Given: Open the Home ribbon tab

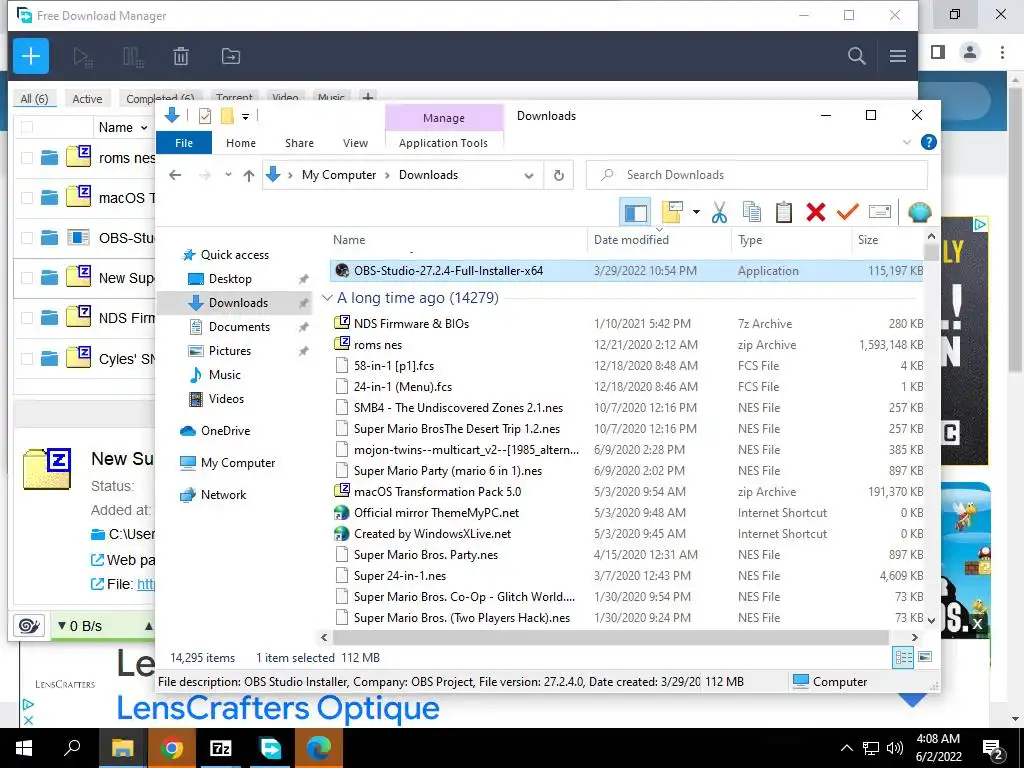Looking at the screenshot, I should (241, 143).
